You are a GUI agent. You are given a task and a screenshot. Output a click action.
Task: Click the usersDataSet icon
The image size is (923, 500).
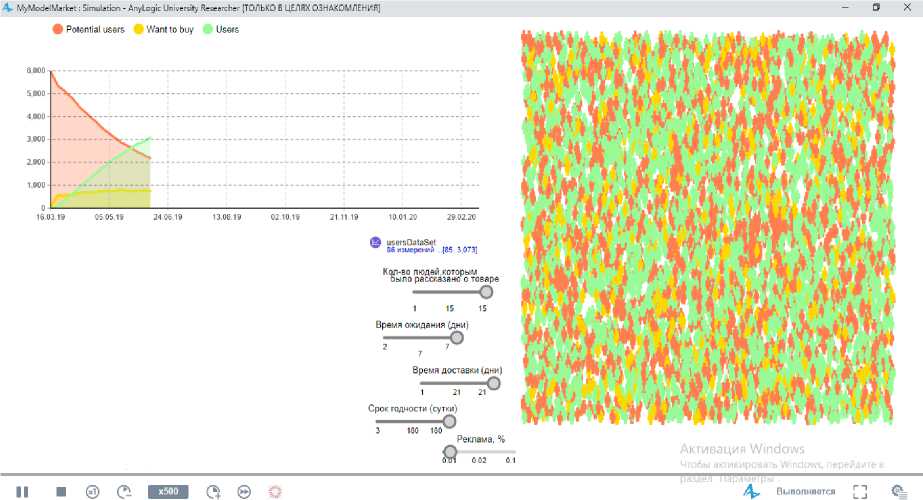[376, 242]
